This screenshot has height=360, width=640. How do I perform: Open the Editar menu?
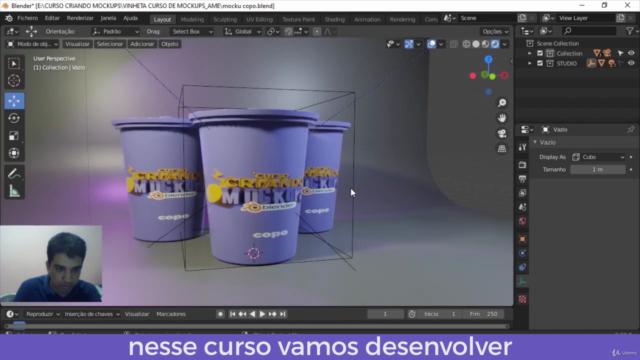pyautogui.click(x=52, y=18)
